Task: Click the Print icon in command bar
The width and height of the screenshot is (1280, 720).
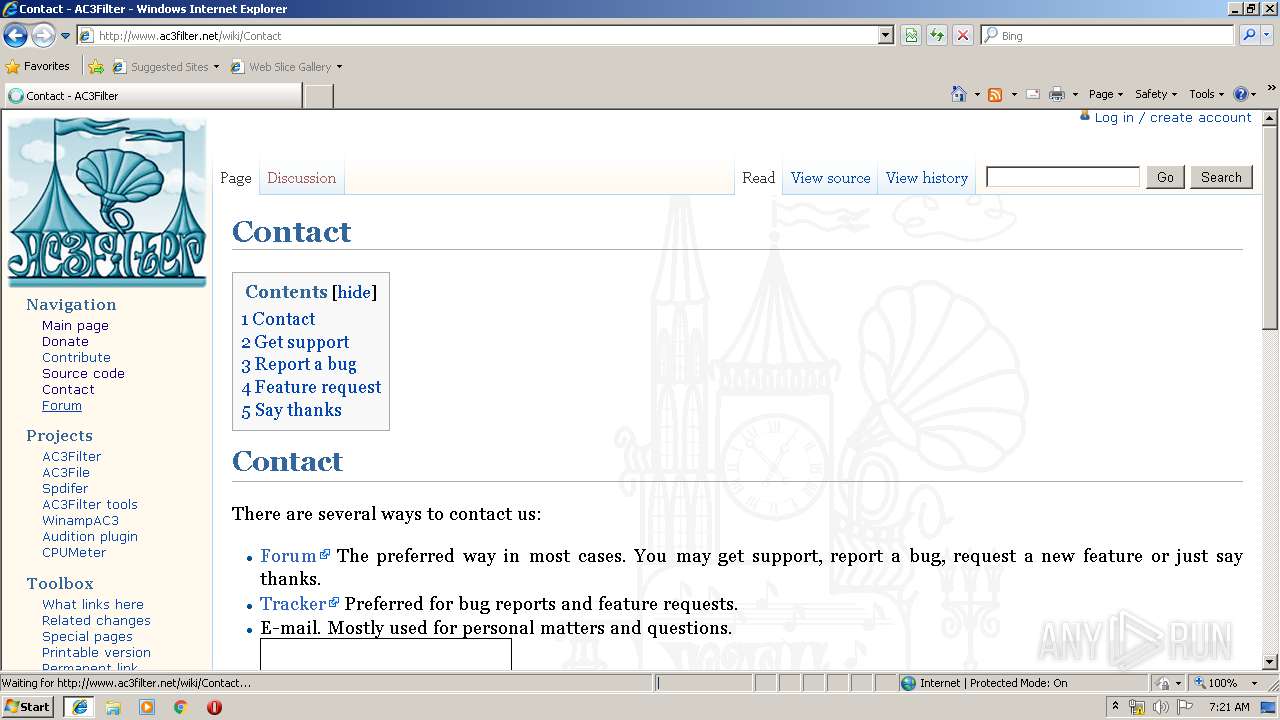Action: pos(1057,94)
